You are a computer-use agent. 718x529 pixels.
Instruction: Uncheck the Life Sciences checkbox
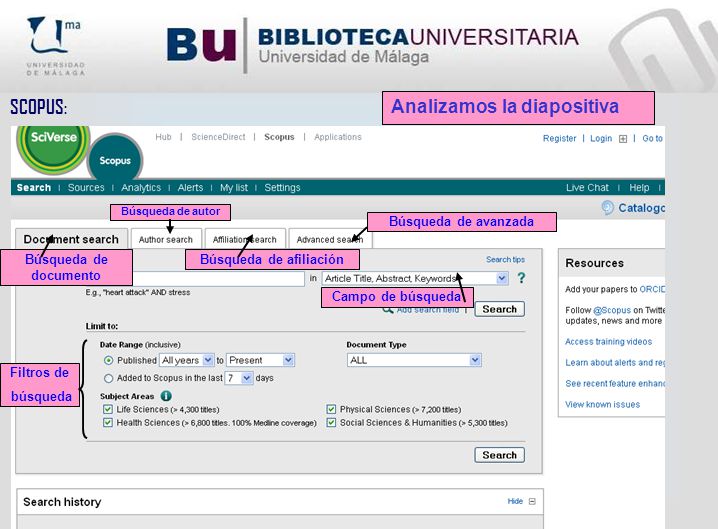(x=108, y=409)
